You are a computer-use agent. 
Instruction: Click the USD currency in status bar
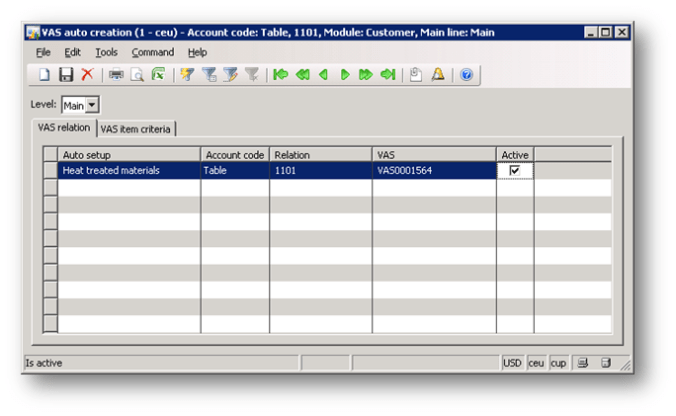pyautogui.click(x=512, y=362)
